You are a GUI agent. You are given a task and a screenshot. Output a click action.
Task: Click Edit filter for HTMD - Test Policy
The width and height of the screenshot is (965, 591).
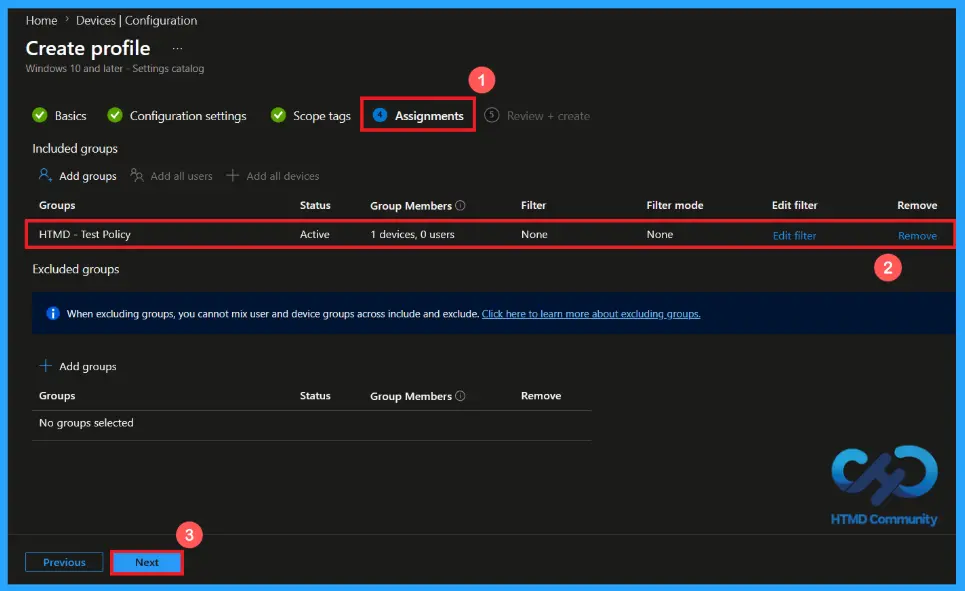(794, 235)
